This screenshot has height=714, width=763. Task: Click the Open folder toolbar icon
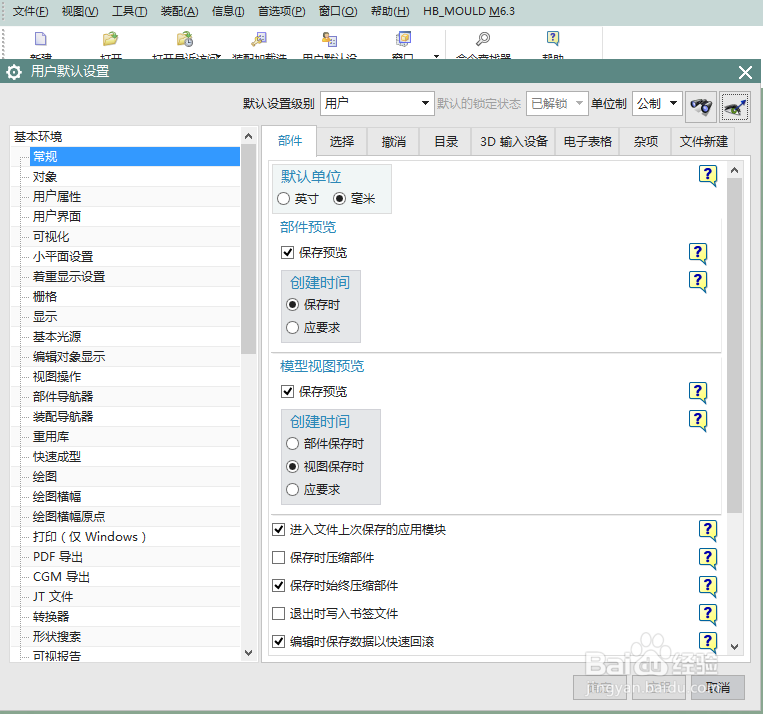click(x=110, y=39)
